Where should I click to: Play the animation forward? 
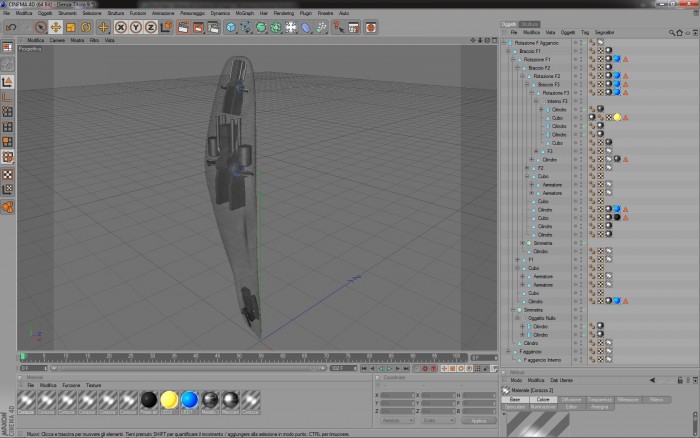click(x=389, y=368)
